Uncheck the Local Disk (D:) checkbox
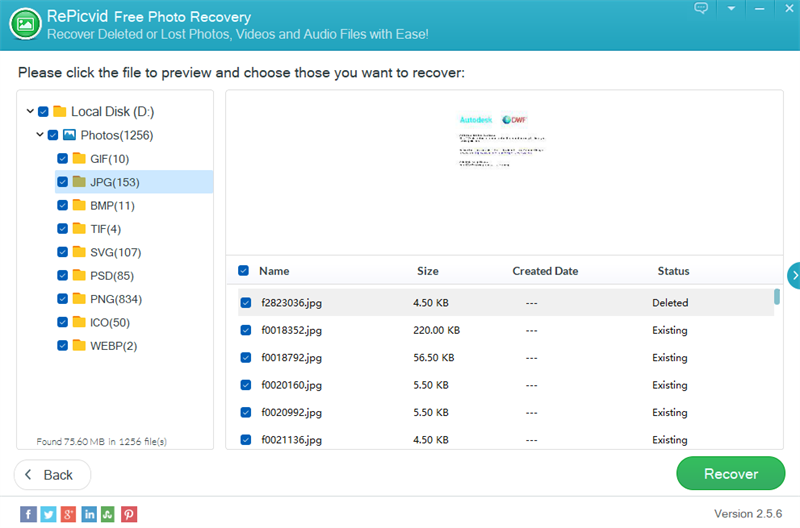Screen dimensions: 800x528 [x=43, y=111]
